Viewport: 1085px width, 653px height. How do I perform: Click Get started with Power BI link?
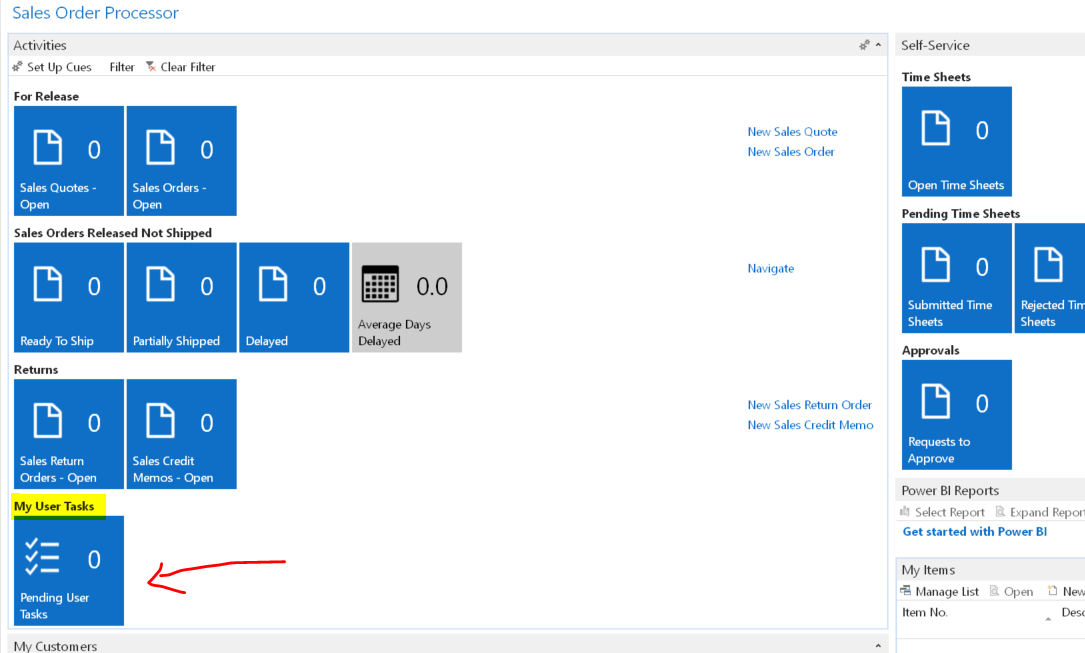974,531
